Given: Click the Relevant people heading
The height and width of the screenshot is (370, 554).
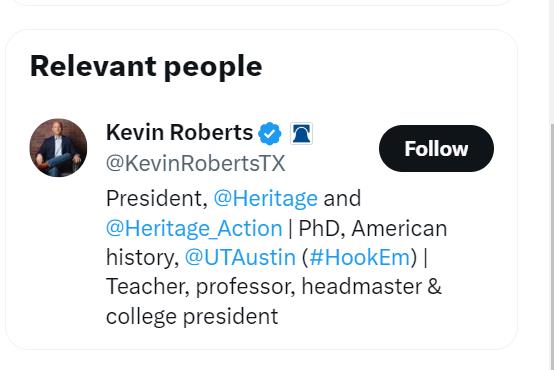Looking at the screenshot, I should (x=146, y=66).
